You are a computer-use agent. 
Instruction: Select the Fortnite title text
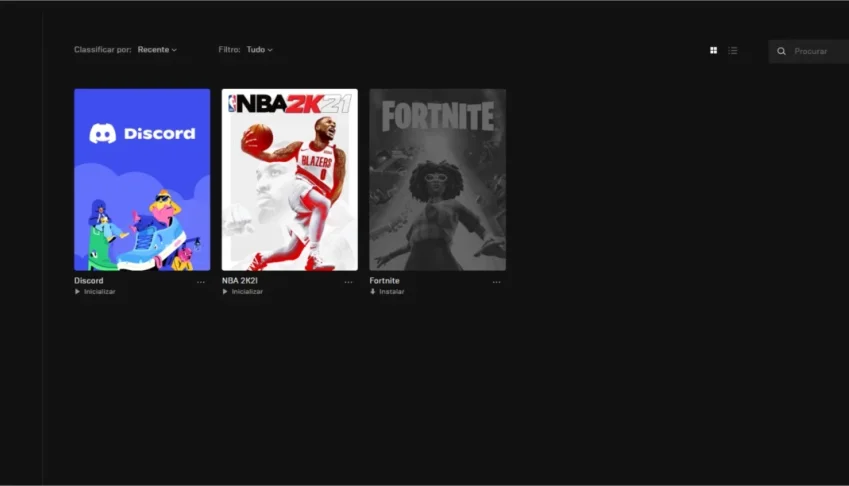click(x=384, y=280)
